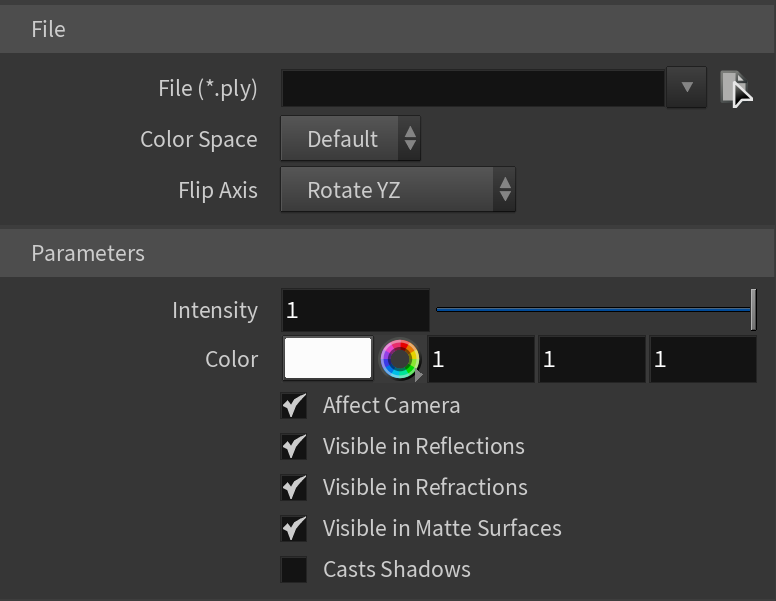Toggle the Visible in Refractions checkbox
The height and width of the screenshot is (601, 776).
coord(294,488)
